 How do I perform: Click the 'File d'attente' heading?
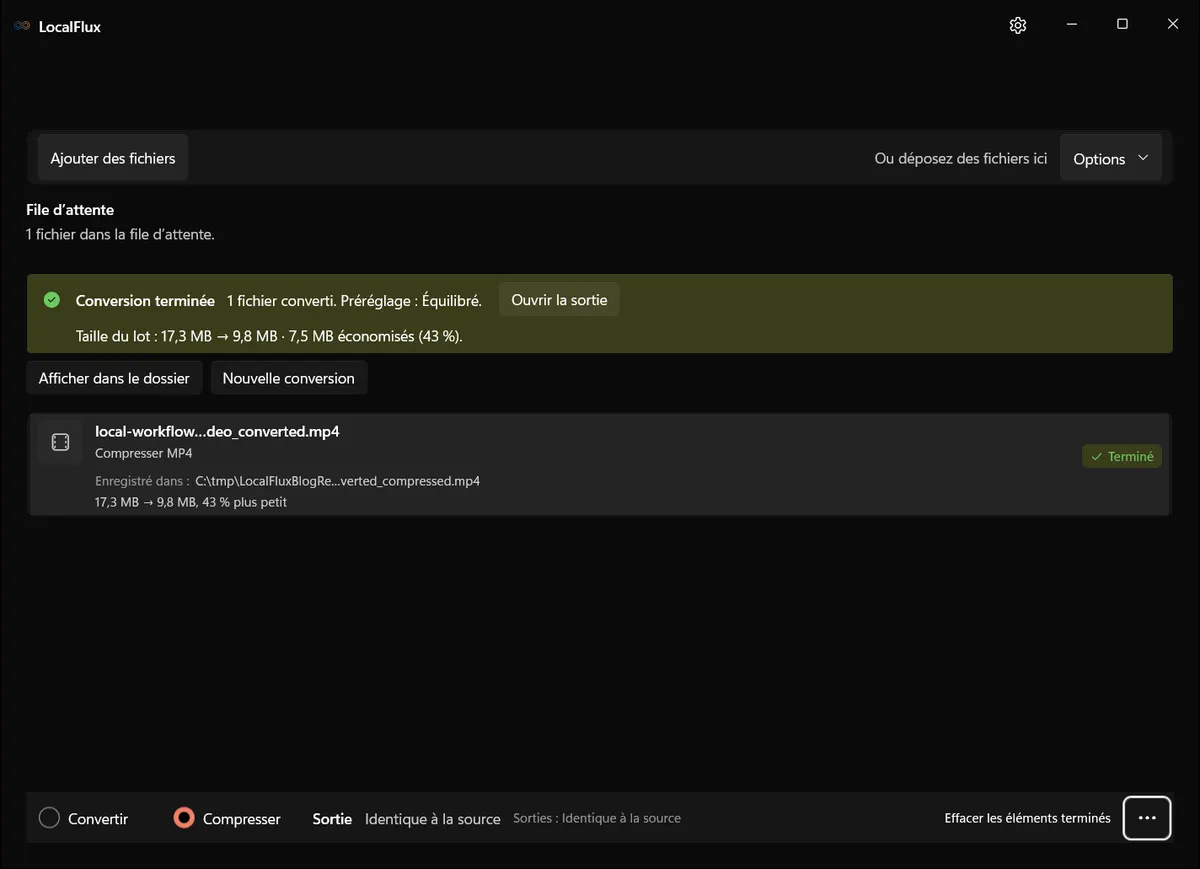coord(70,210)
